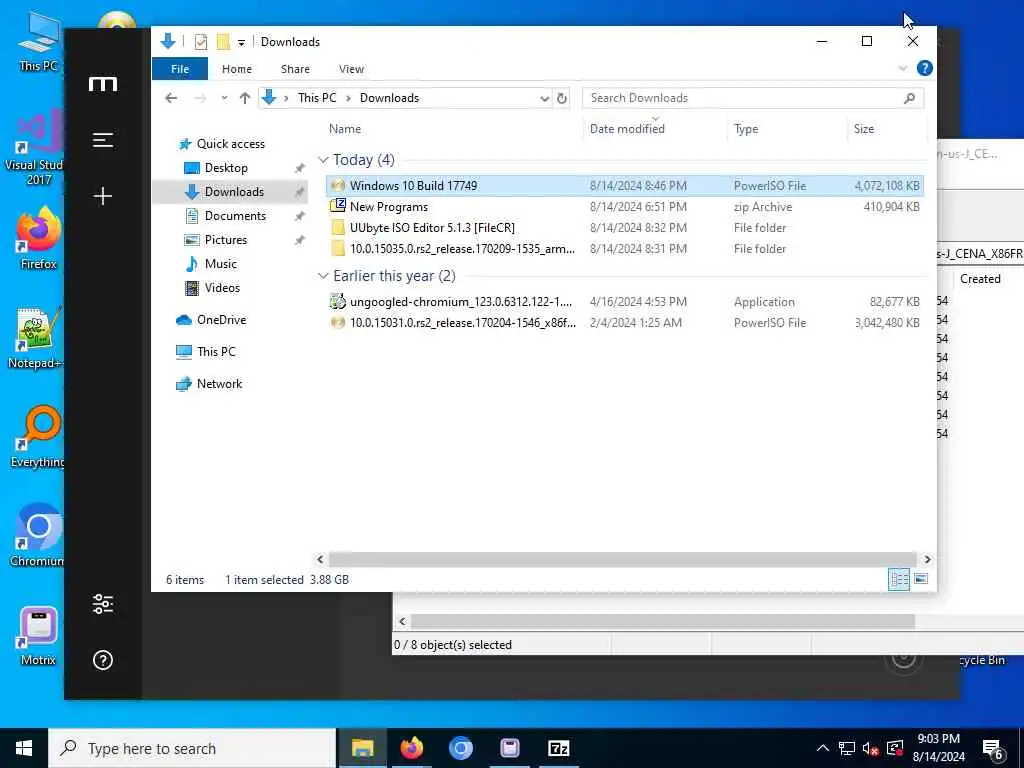Open the Motrix hamburger menu icon

click(103, 140)
